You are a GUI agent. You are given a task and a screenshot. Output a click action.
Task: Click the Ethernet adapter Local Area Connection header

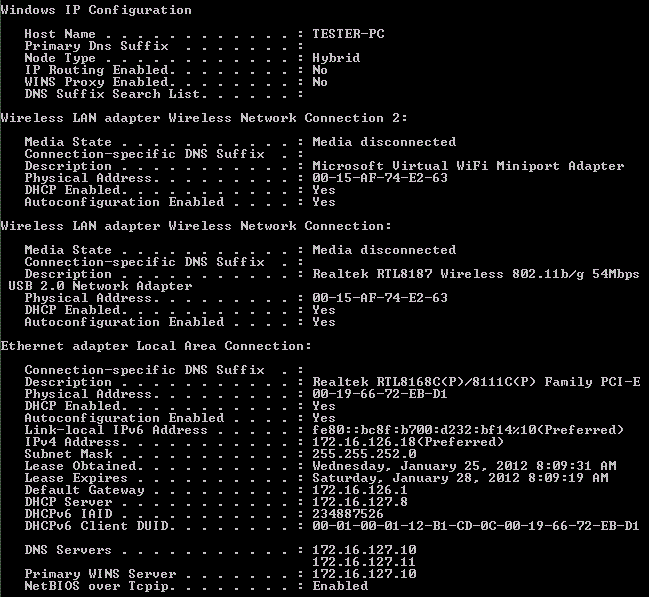[156, 346]
